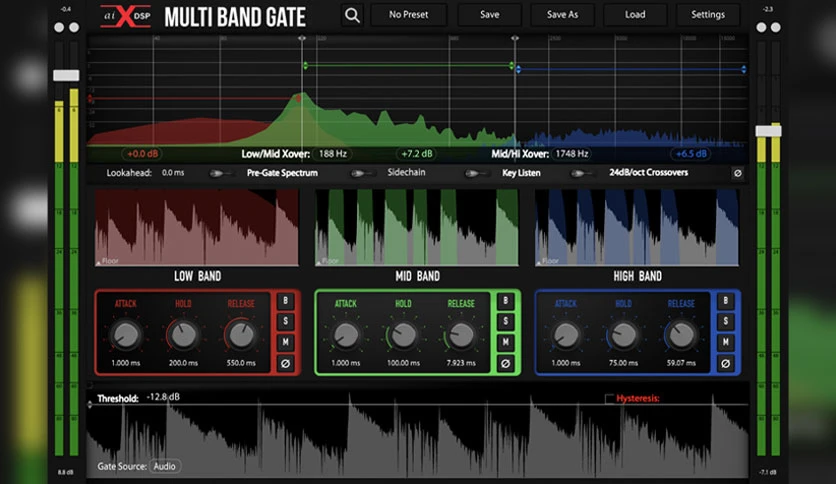The width and height of the screenshot is (836, 484).
Task: Click the high band B (bypass) button
Action: point(725,301)
